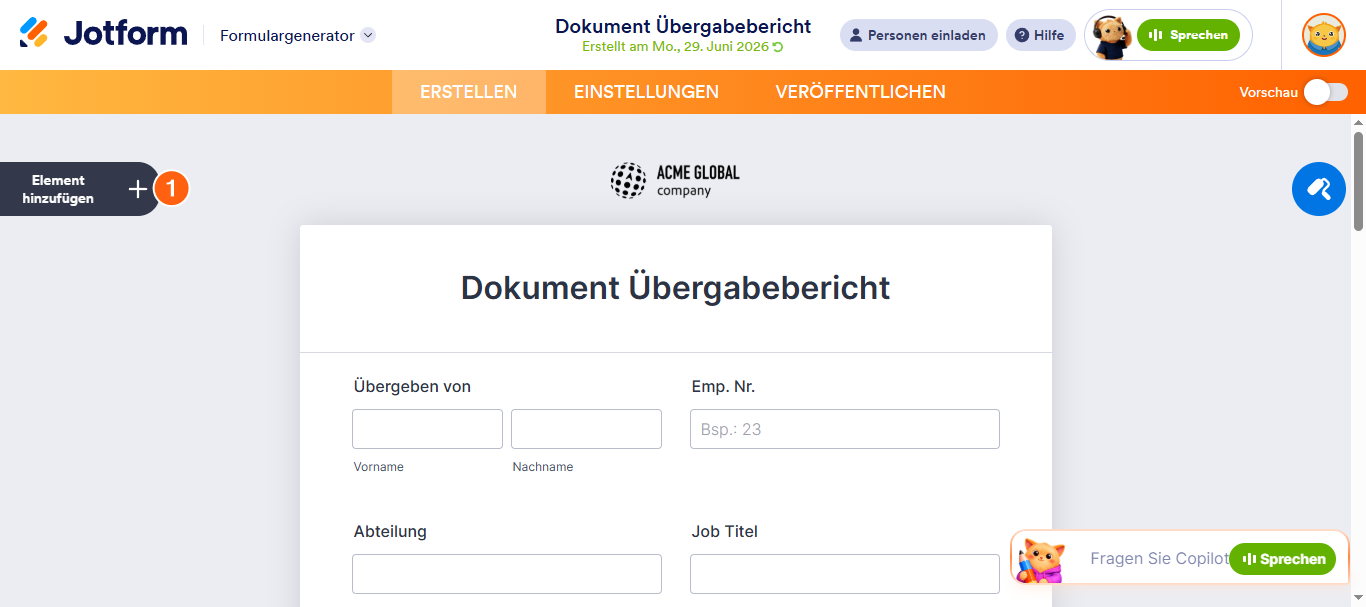
Task: Click the form title Dokument Übergabebericht in the header
Action: pyautogui.click(x=683, y=26)
